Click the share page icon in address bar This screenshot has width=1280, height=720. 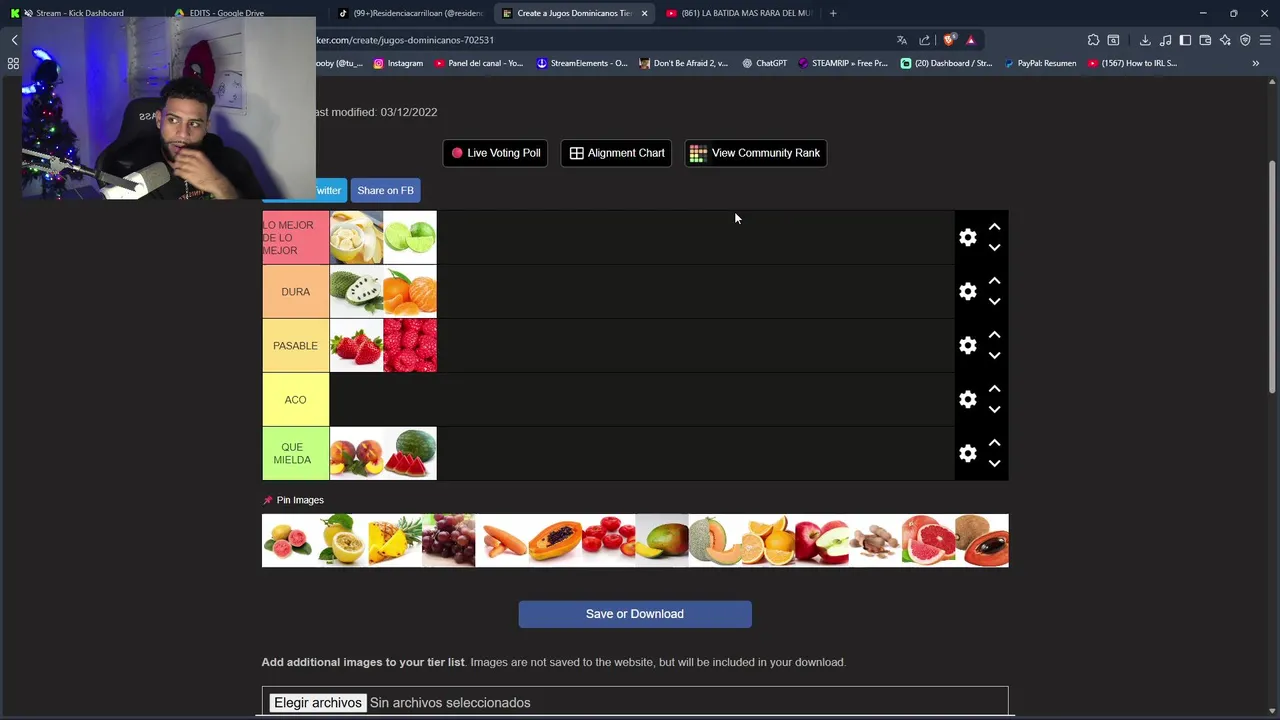[x=924, y=40]
